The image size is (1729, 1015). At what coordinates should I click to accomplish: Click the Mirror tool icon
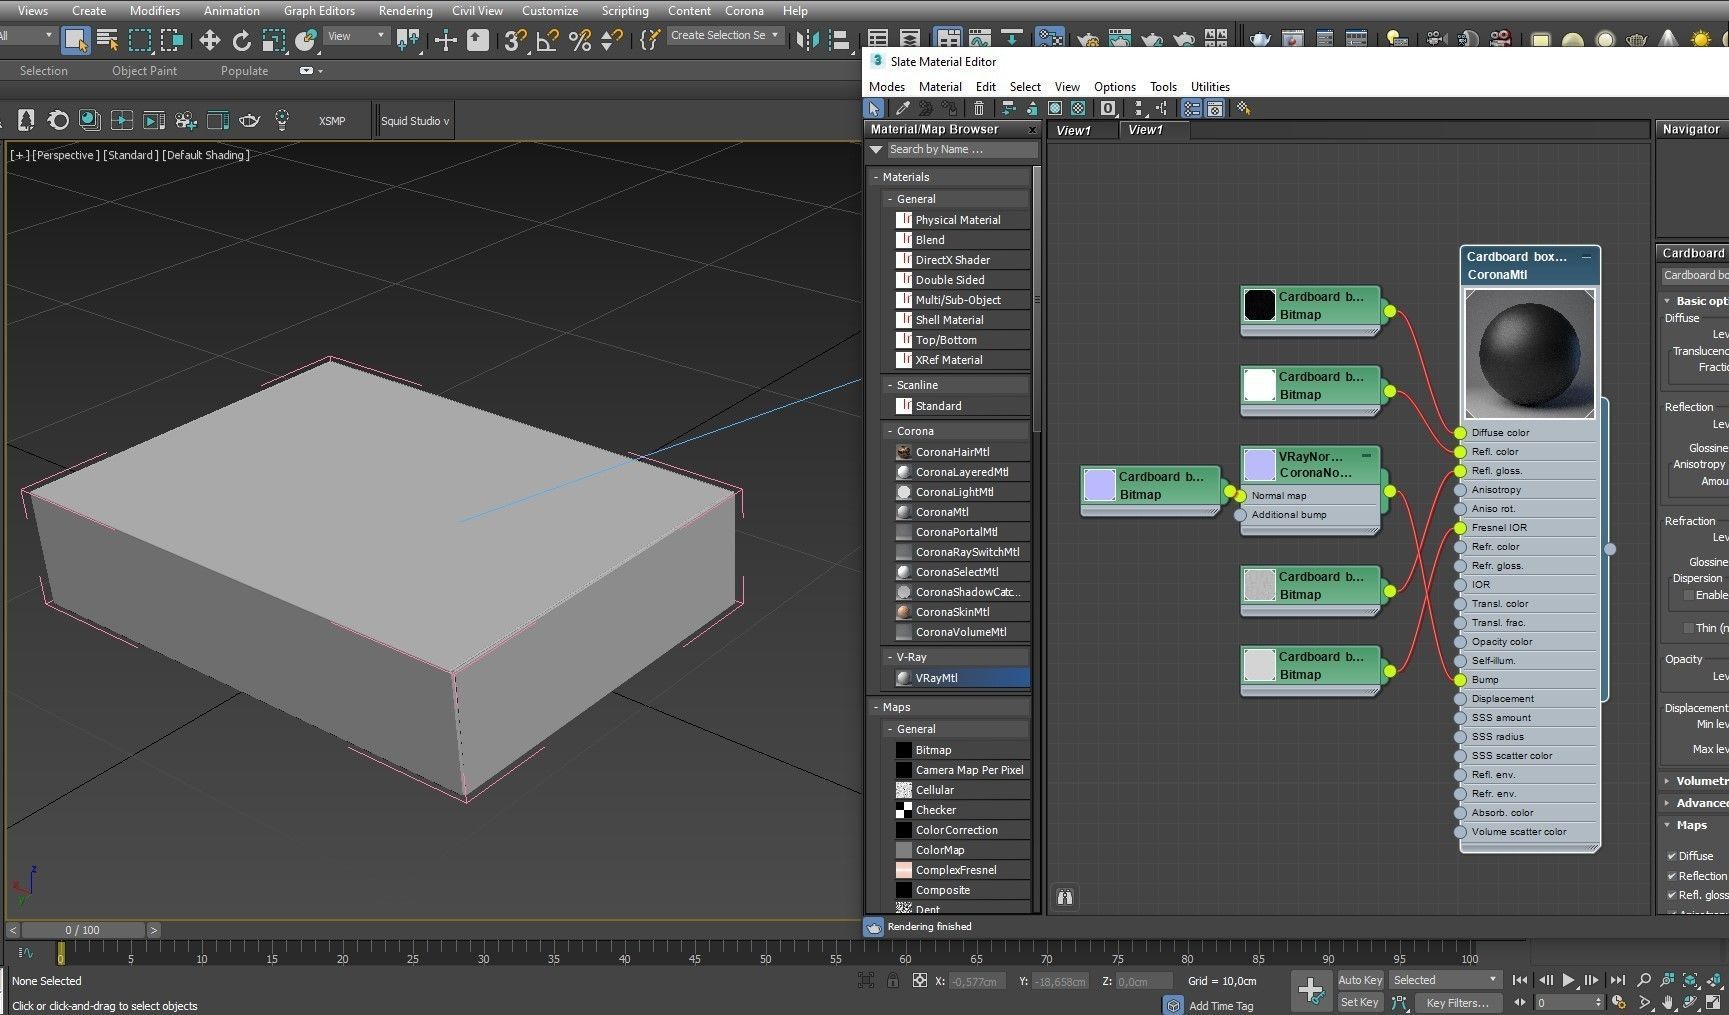tap(807, 40)
